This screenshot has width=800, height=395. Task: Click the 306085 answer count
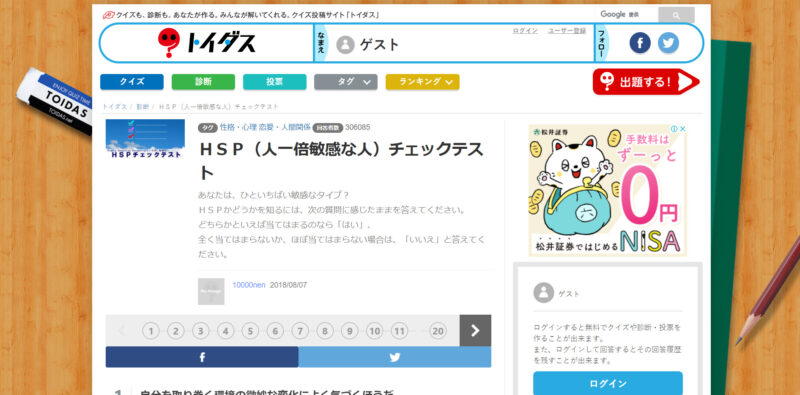point(358,127)
